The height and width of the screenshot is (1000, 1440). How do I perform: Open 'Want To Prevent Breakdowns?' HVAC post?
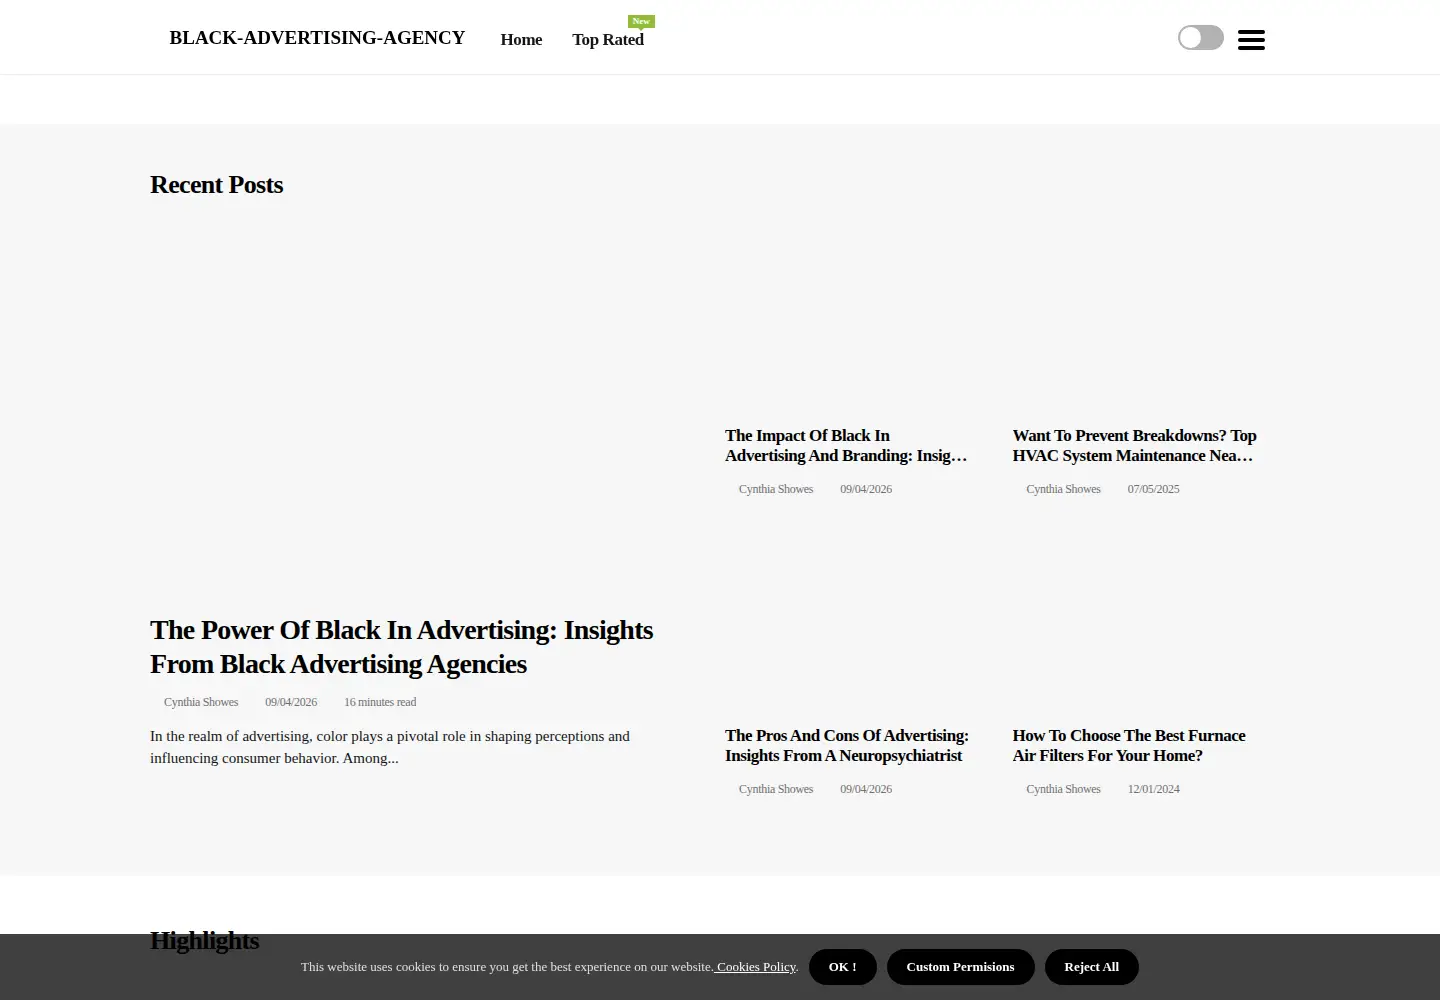(1134, 446)
